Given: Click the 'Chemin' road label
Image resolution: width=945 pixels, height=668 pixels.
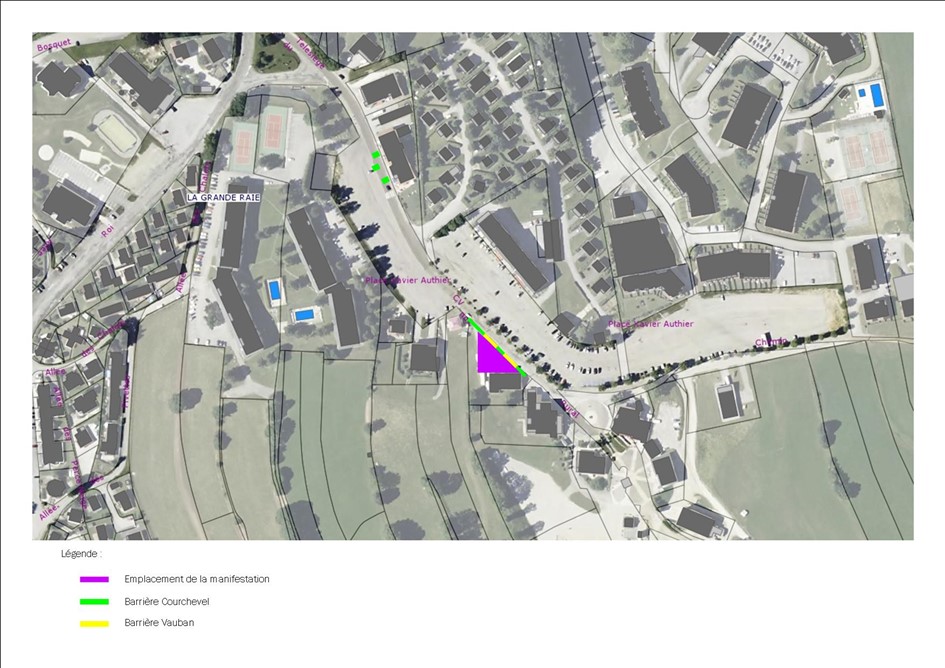Looking at the screenshot, I should click(771, 342).
